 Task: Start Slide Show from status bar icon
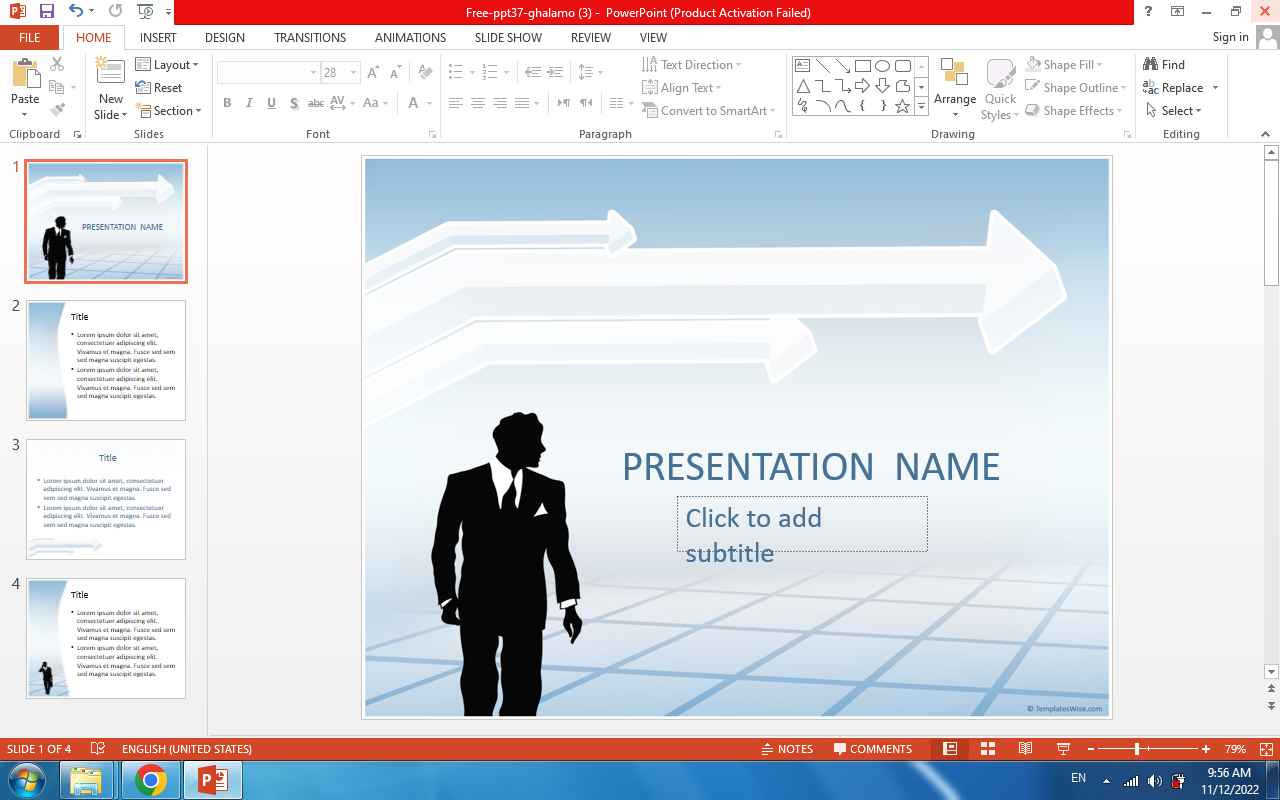click(1063, 749)
